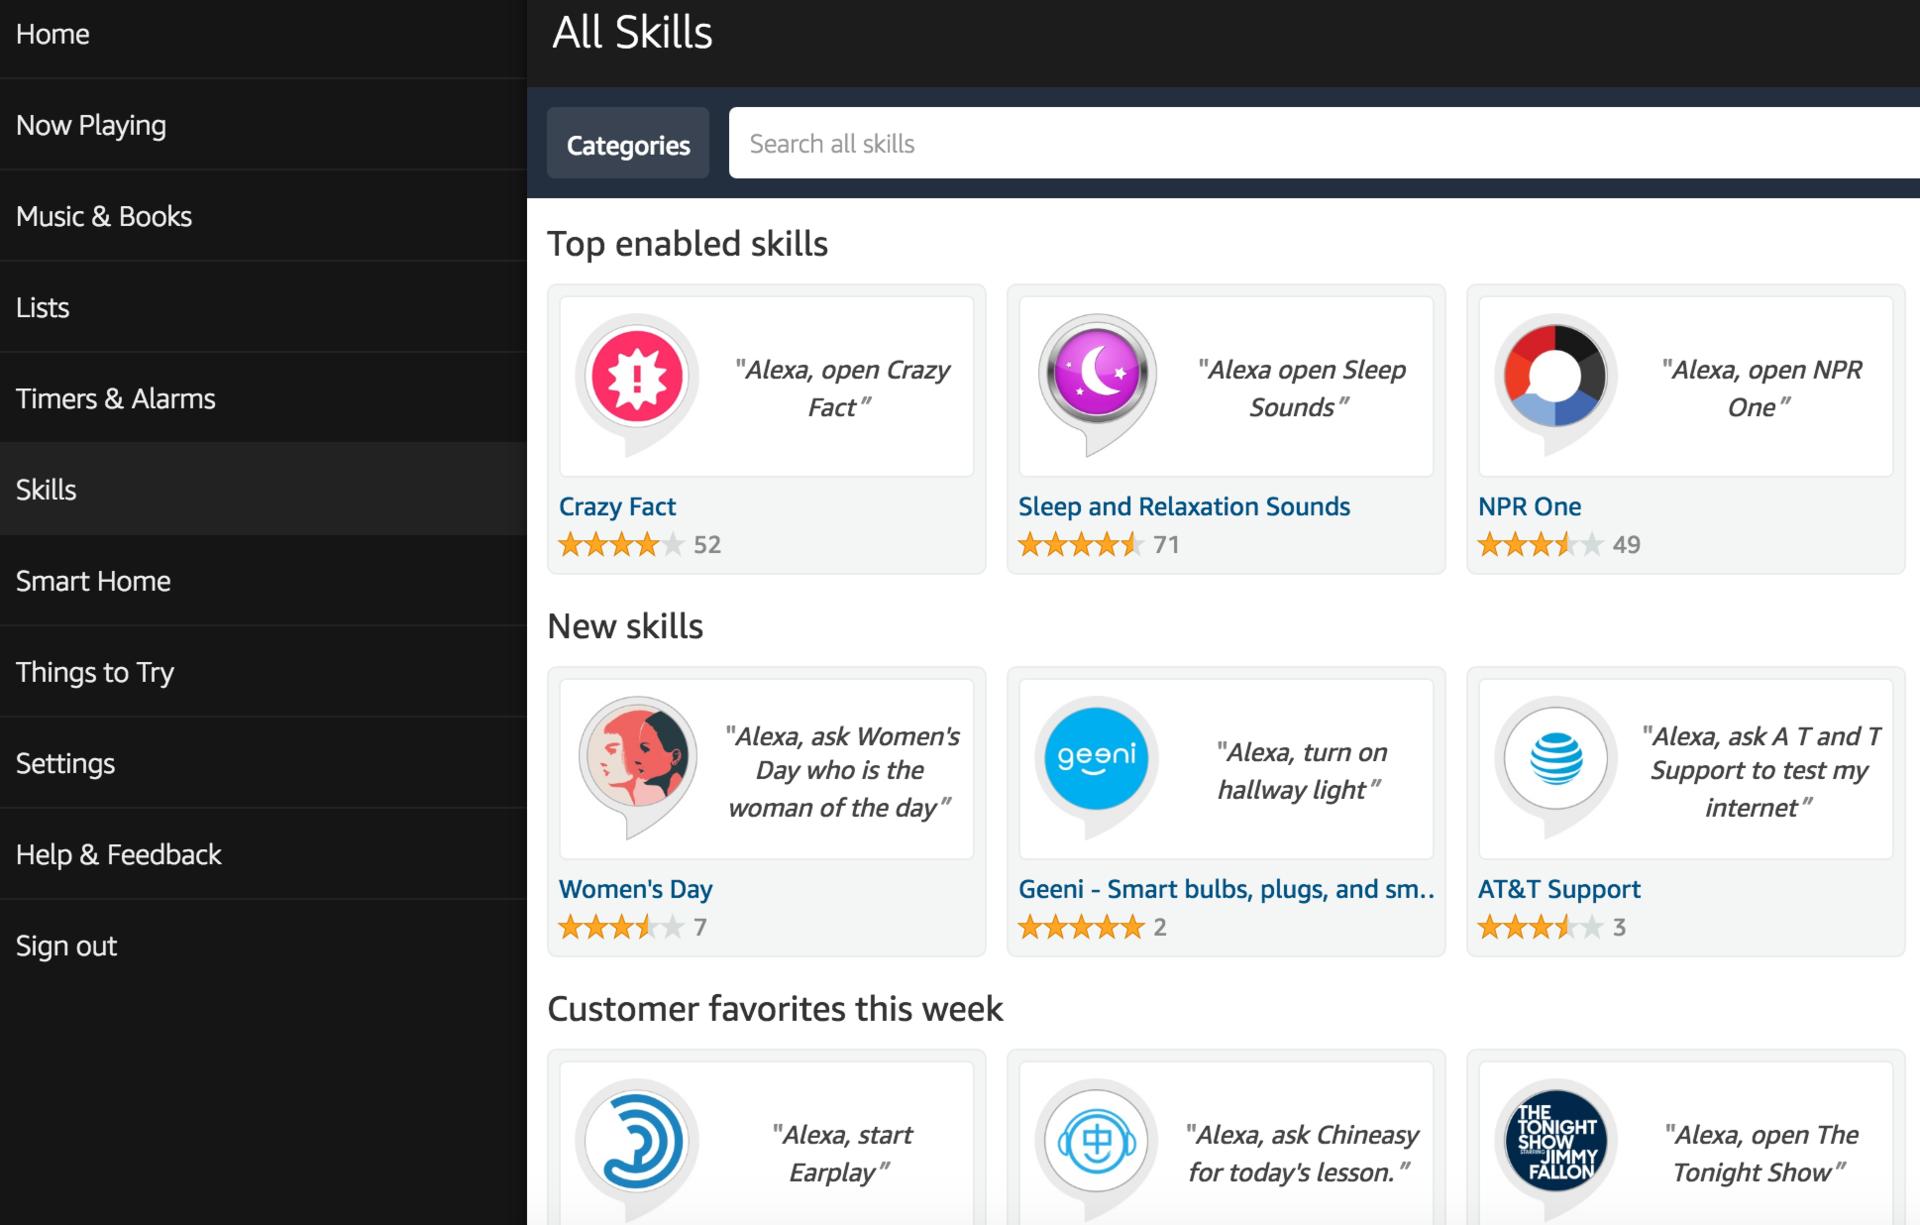Select Timers & Alarms in the sidebar
Screen dimensions: 1920x1225
[116, 398]
